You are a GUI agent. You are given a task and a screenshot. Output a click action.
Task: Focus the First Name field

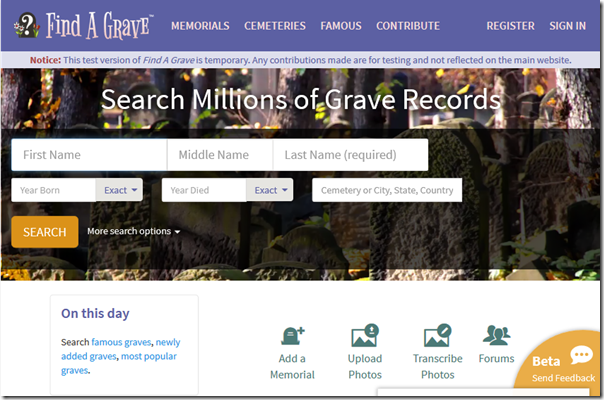pos(89,155)
